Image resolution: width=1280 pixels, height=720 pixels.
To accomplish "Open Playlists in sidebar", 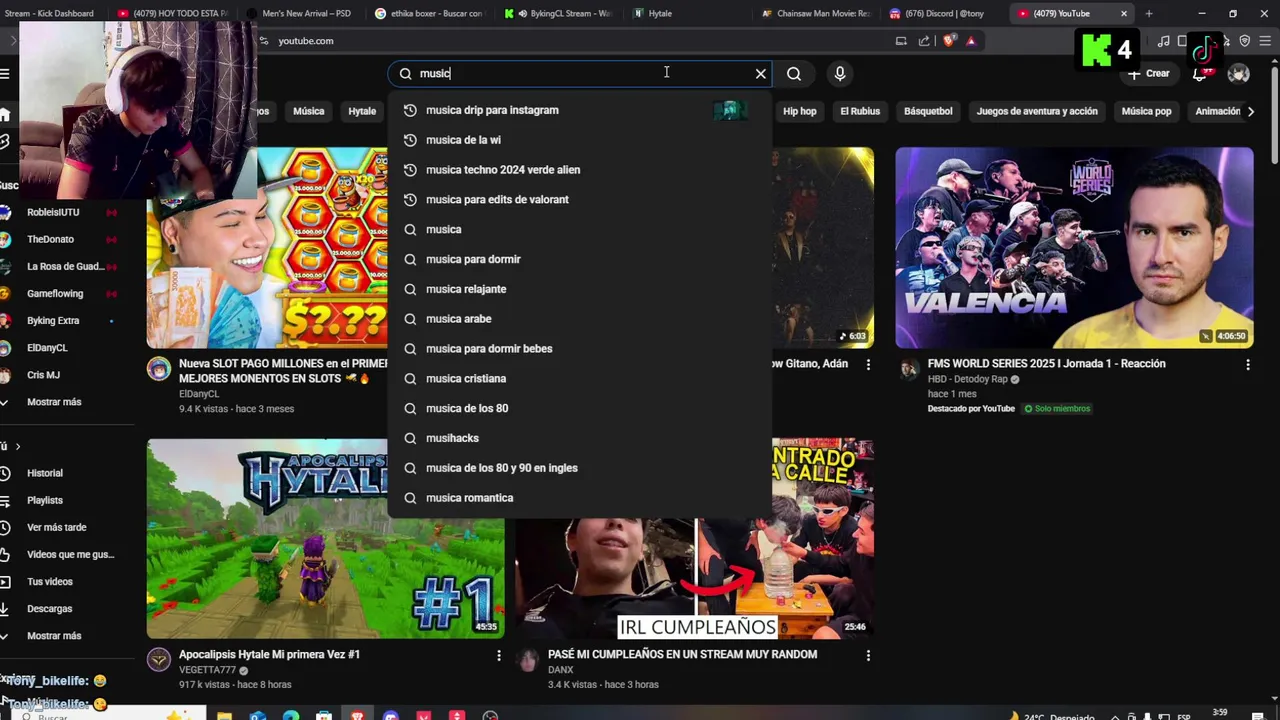I will click(45, 500).
